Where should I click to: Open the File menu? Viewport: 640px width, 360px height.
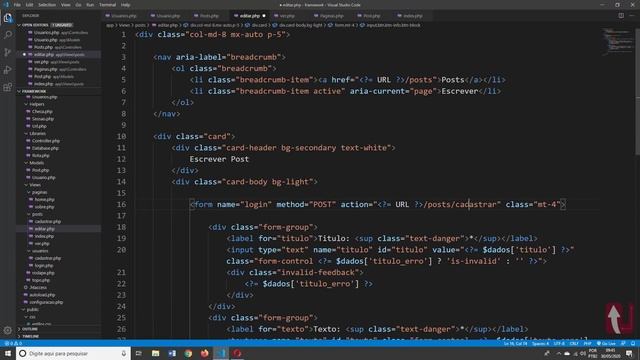point(17,5)
